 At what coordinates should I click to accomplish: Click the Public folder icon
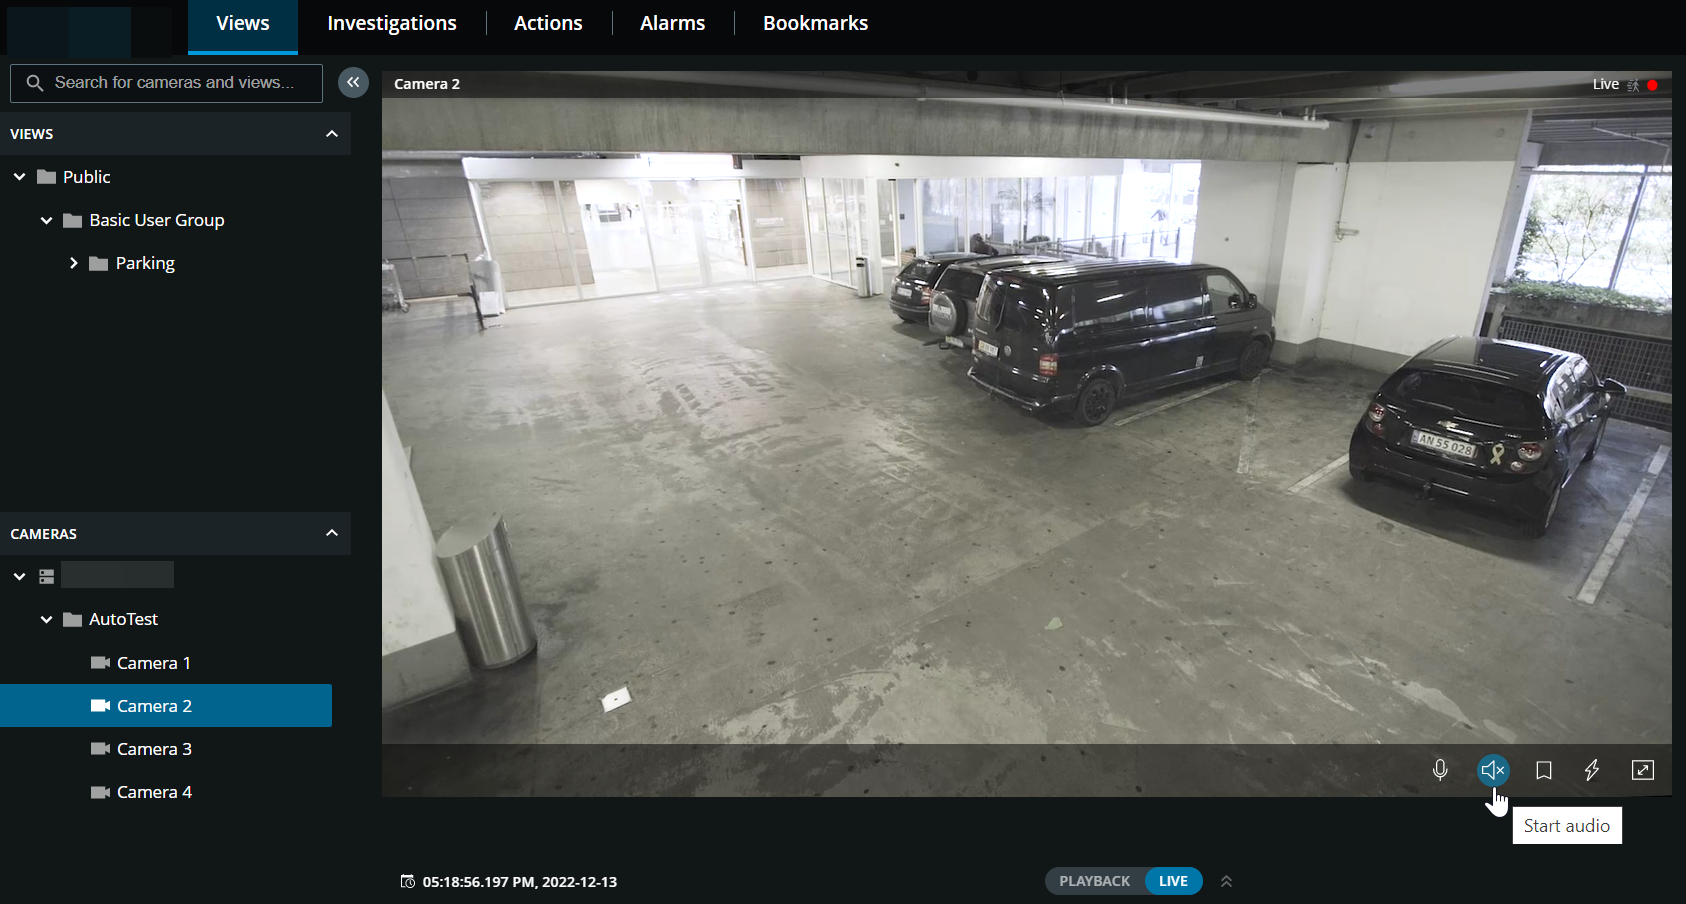click(x=46, y=177)
